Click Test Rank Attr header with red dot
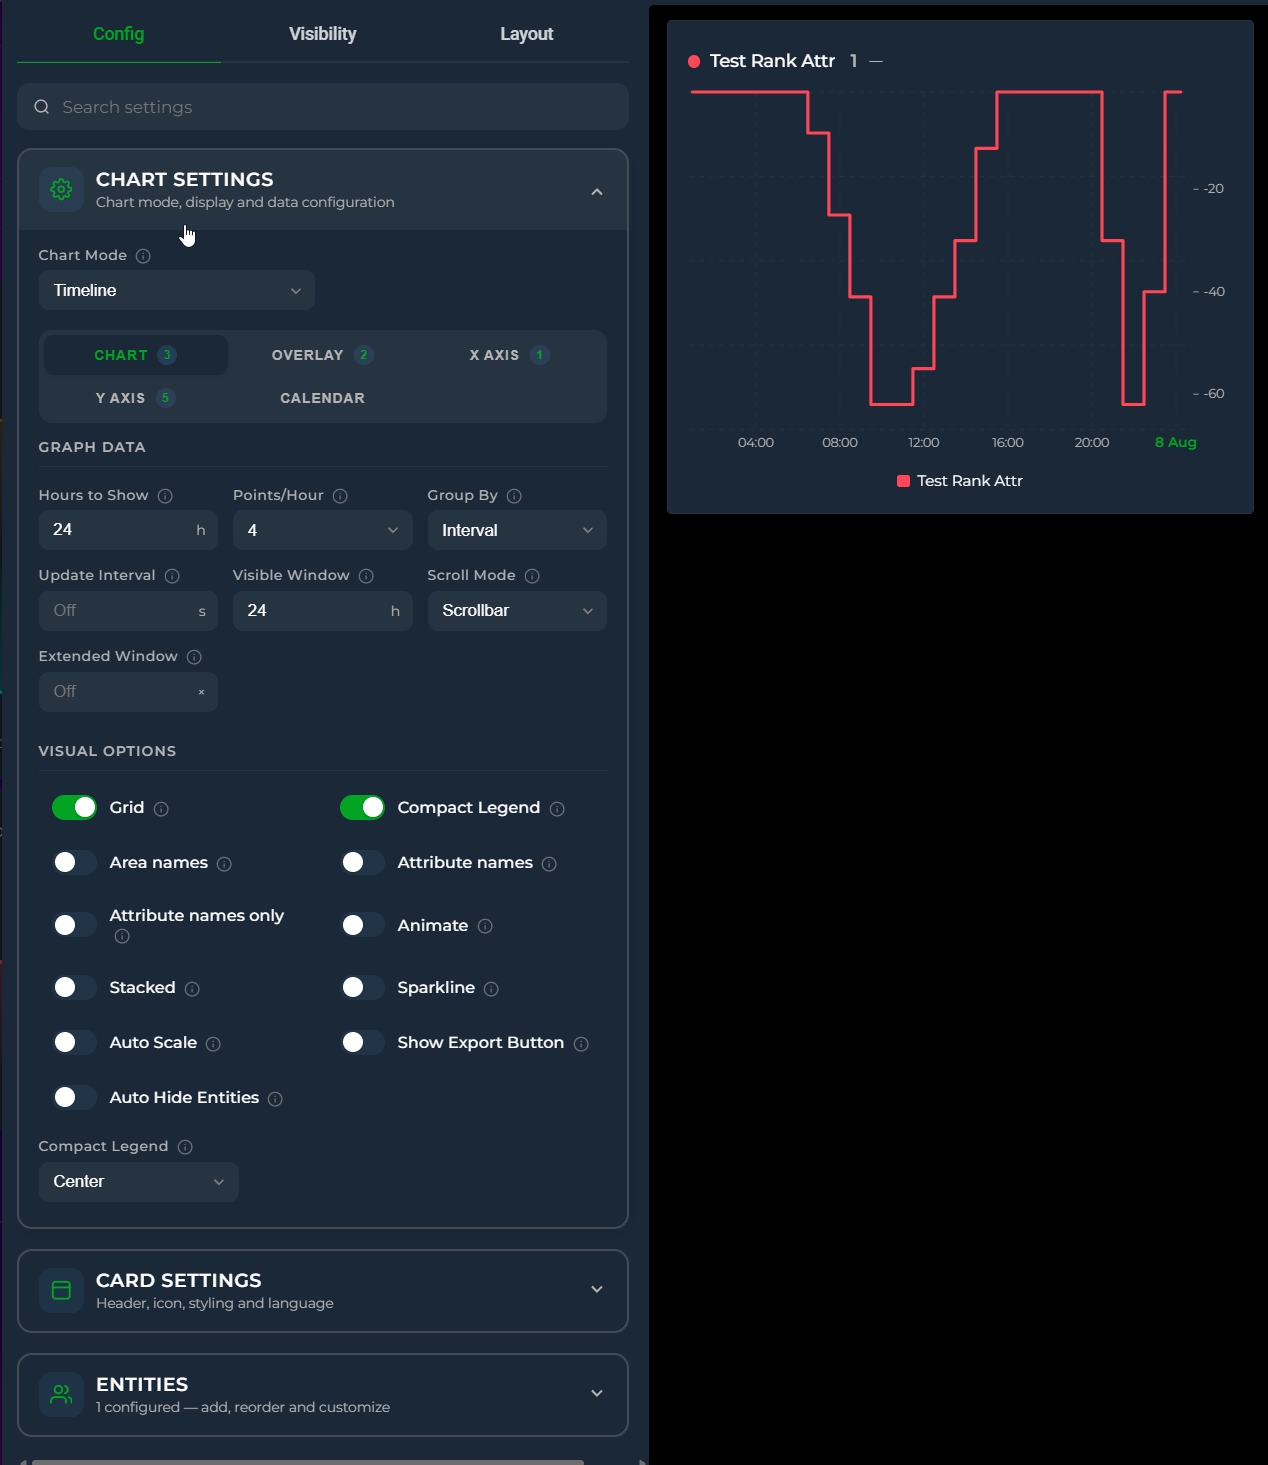 762,61
